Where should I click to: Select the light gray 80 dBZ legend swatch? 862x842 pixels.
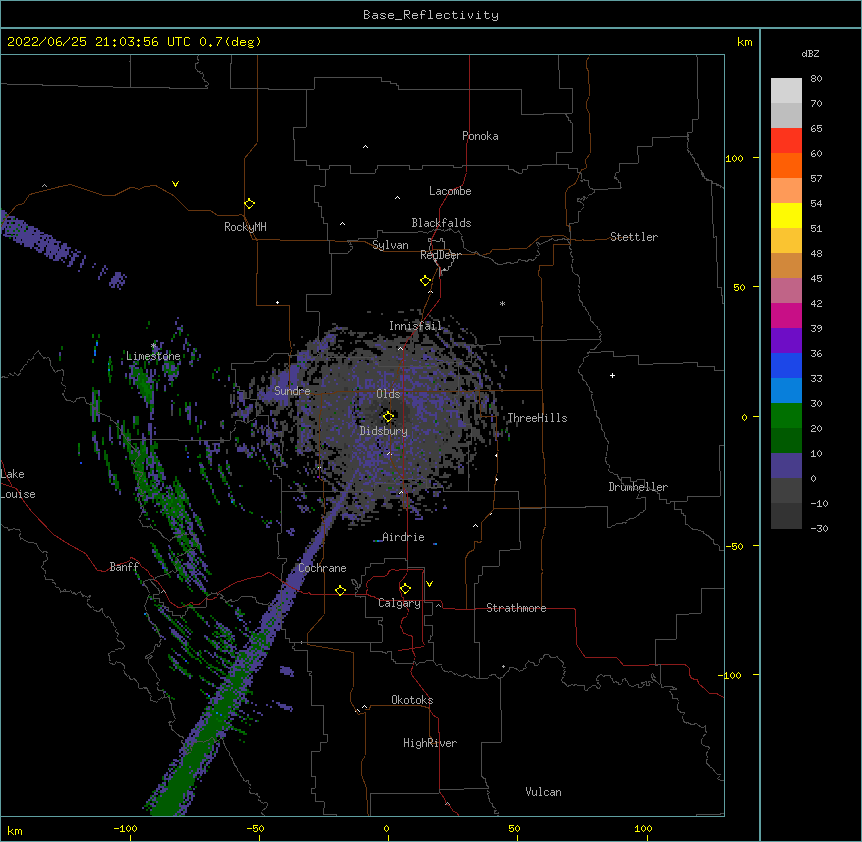(786, 91)
